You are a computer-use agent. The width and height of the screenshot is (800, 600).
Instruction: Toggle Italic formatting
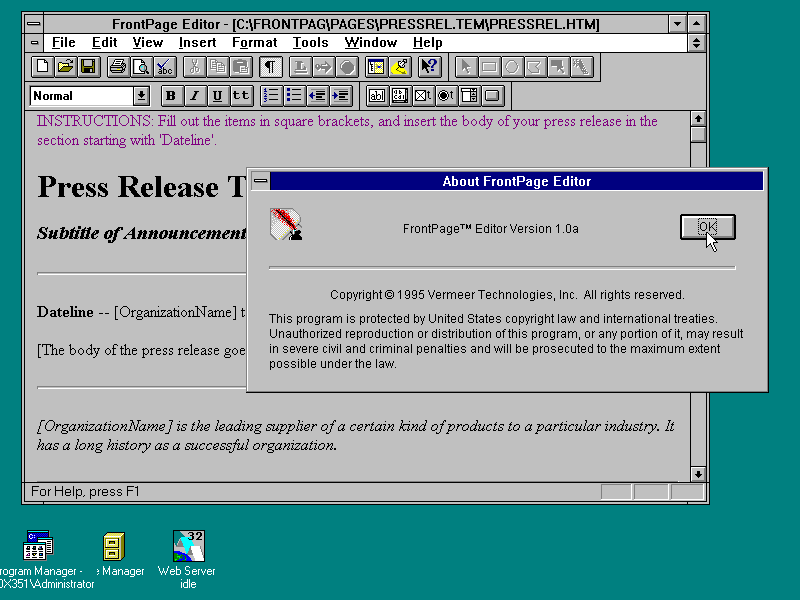coord(194,95)
